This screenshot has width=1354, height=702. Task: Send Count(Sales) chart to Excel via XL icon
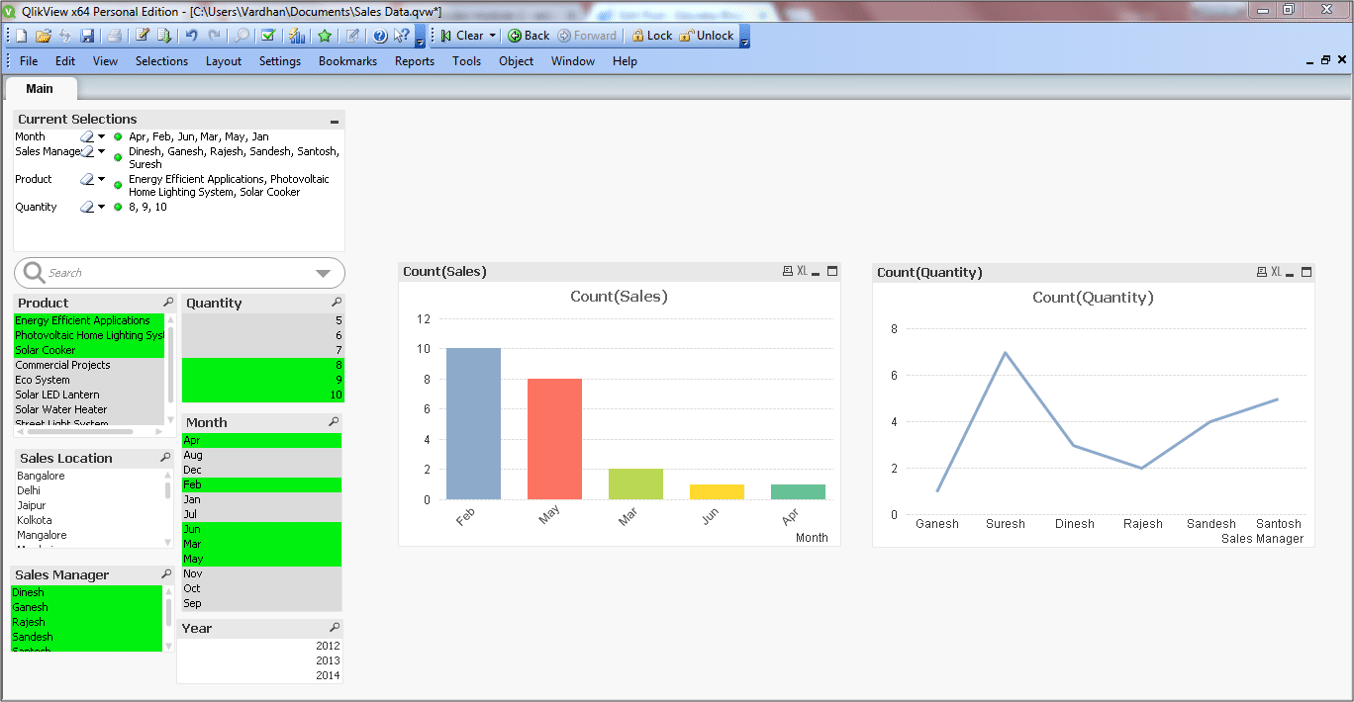click(802, 272)
